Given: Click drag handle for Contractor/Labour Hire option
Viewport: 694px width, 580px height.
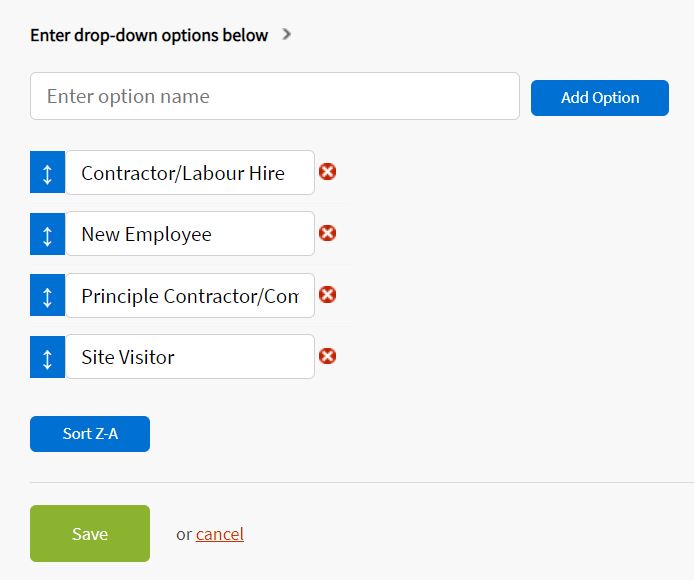Looking at the screenshot, I should pyautogui.click(x=47, y=173).
